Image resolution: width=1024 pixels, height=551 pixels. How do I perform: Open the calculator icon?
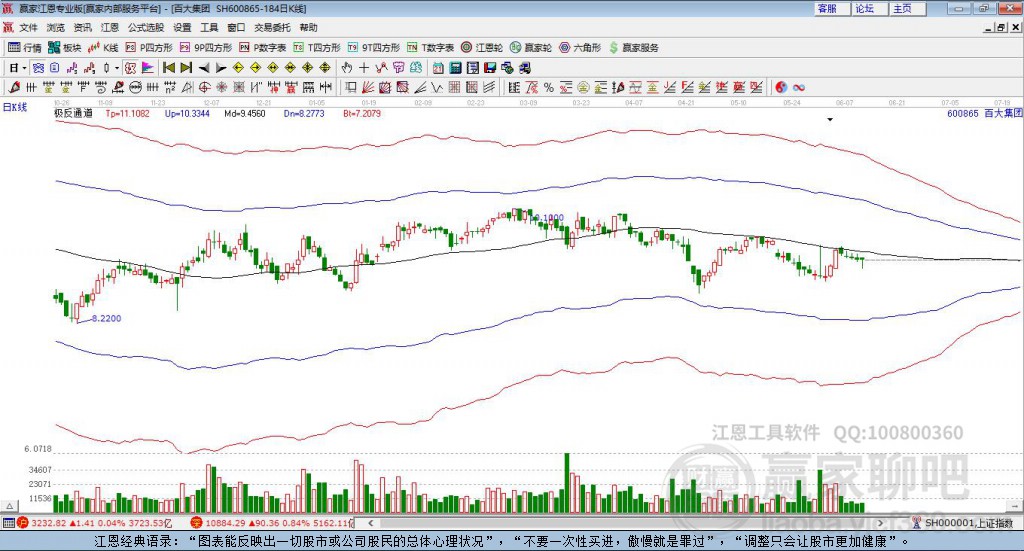(x=456, y=68)
